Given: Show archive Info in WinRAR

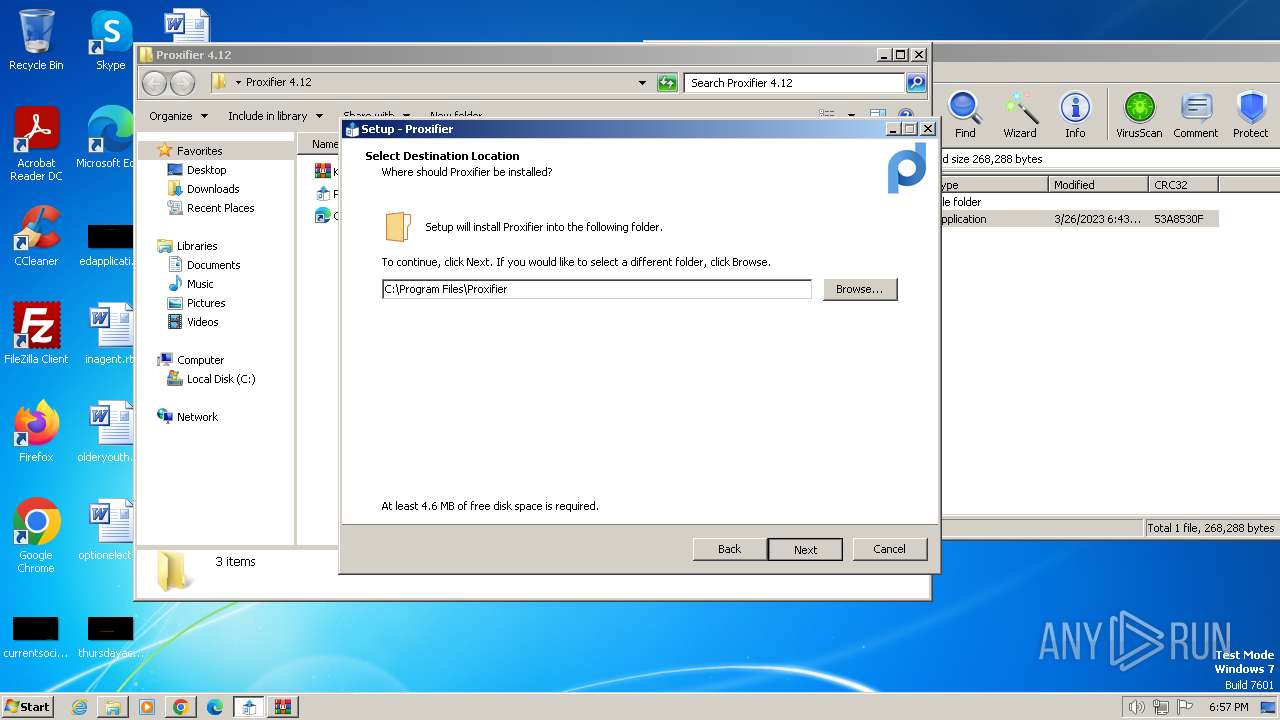Looking at the screenshot, I should click(x=1075, y=115).
